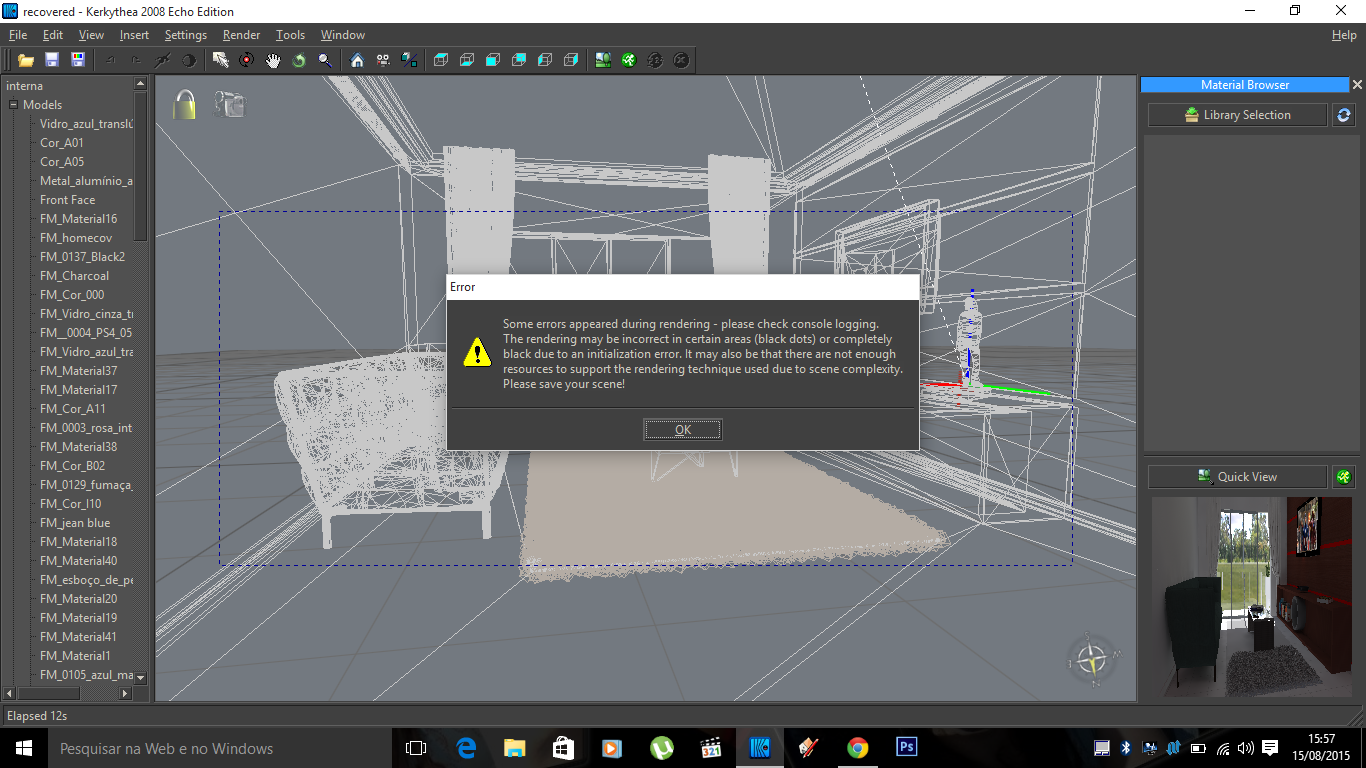Screen dimensions: 1366x768
Task: Click the Undo arrow toolbar icon
Action: click(x=111, y=60)
